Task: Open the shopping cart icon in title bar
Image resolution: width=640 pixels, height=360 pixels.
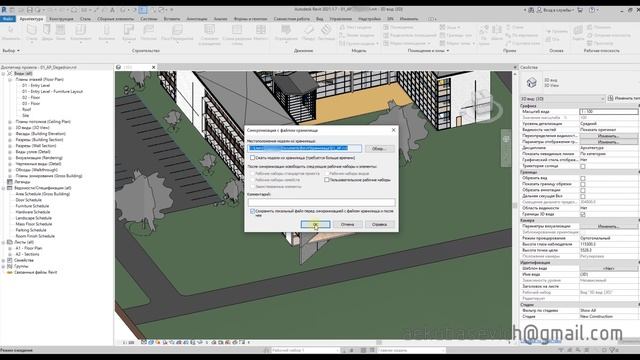Action: pos(580,10)
